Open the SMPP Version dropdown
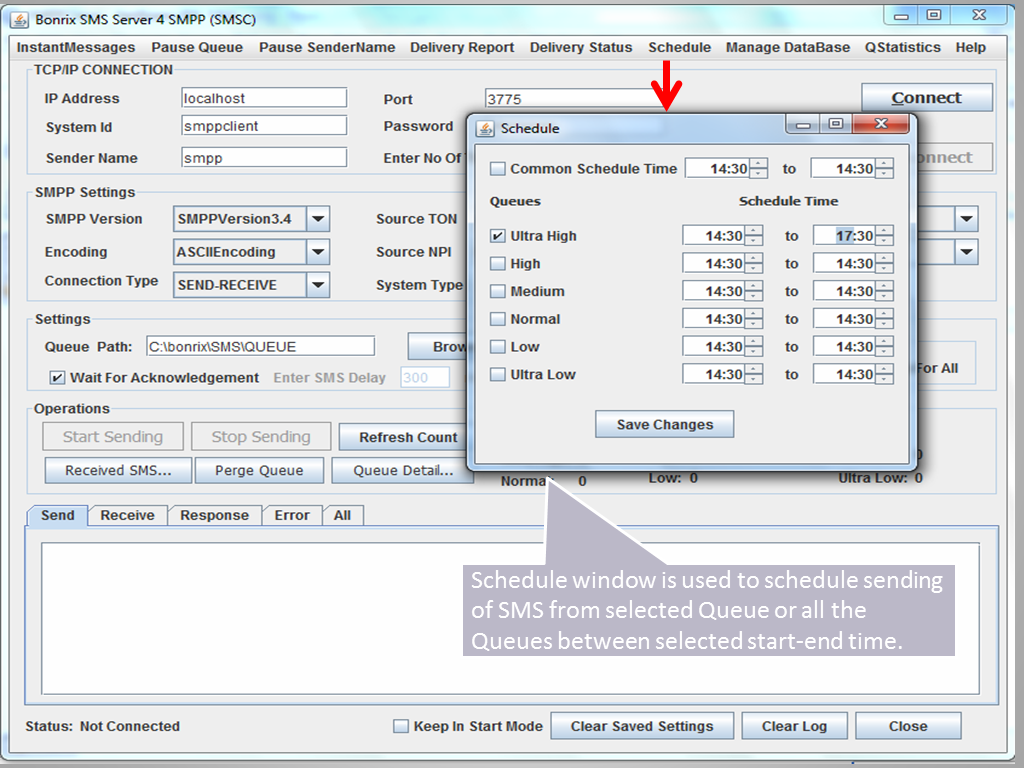This screenshot has height=768, width=1024. [x=318, y=219]
